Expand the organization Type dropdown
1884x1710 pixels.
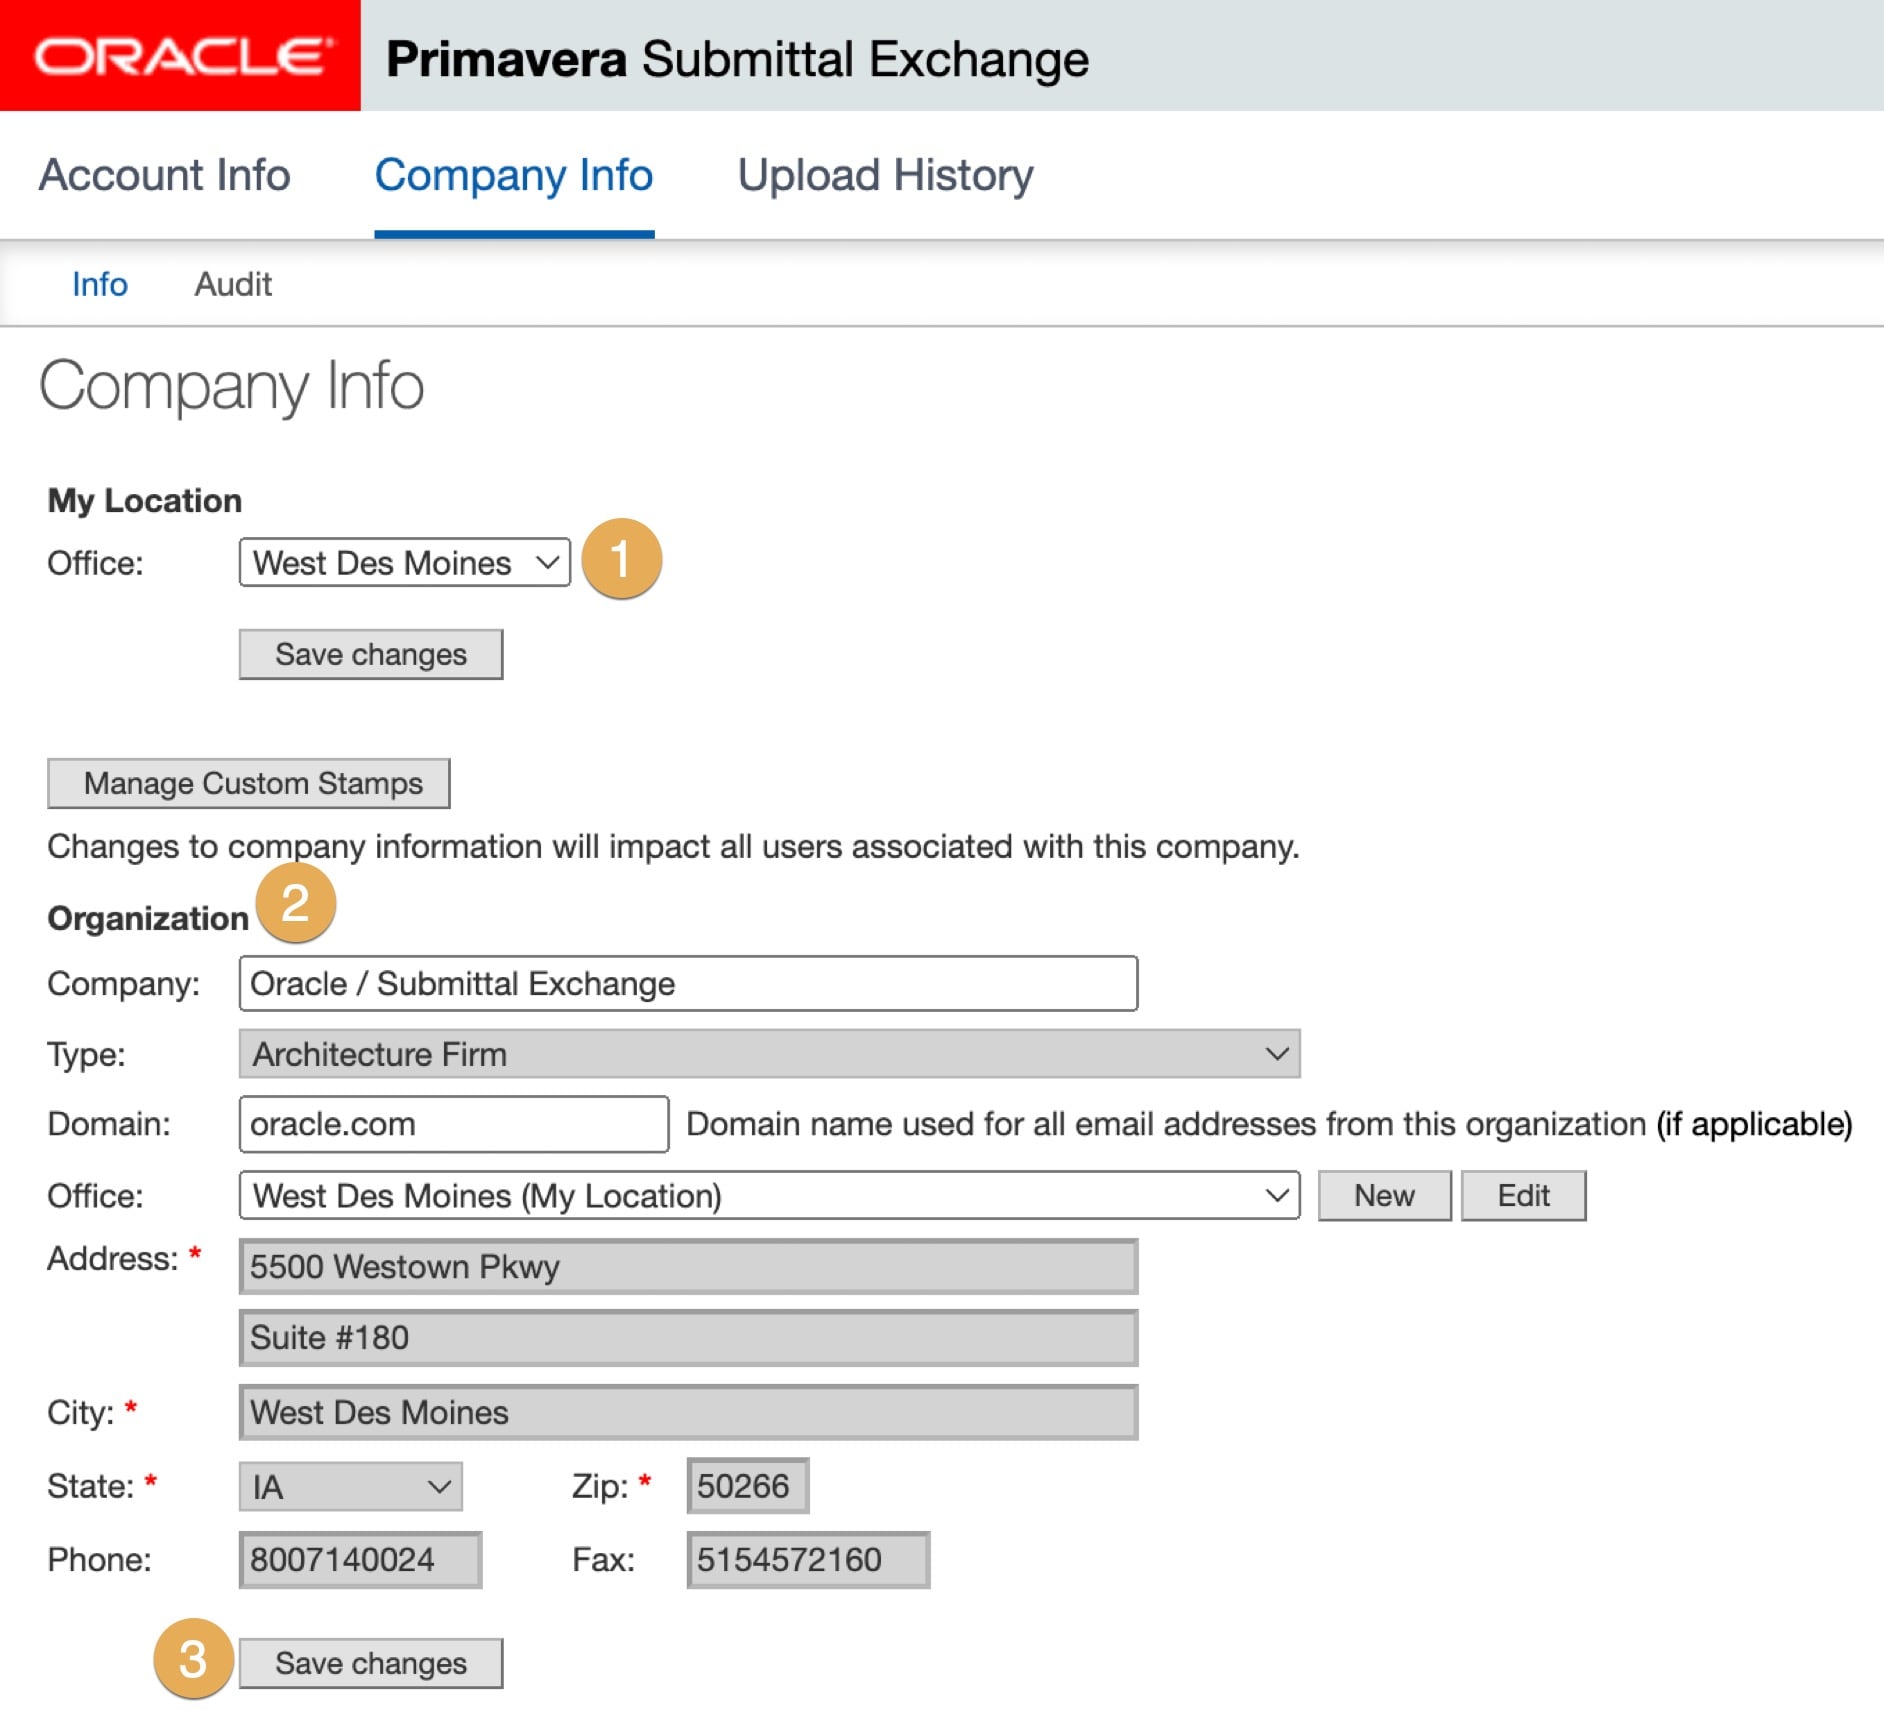point(768,1054)
